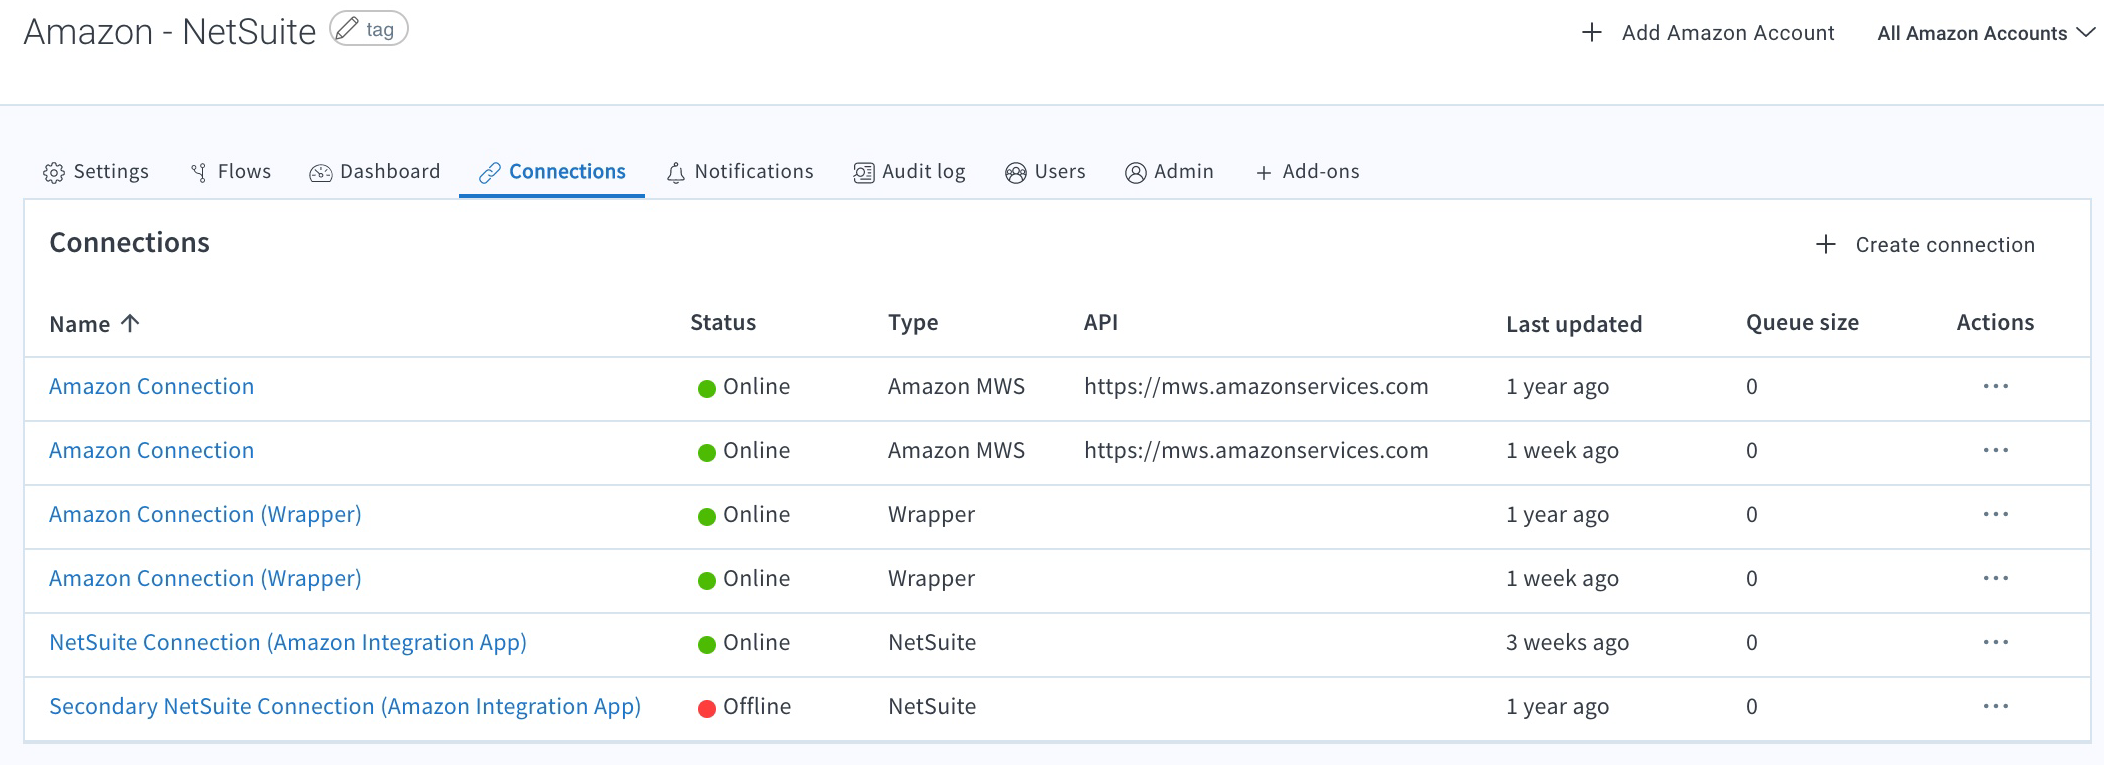This screenshot has width=2104, height=765.
Task: Expand the All Amazon Accounts dropdown
Action: click(x=1986, y=33)
